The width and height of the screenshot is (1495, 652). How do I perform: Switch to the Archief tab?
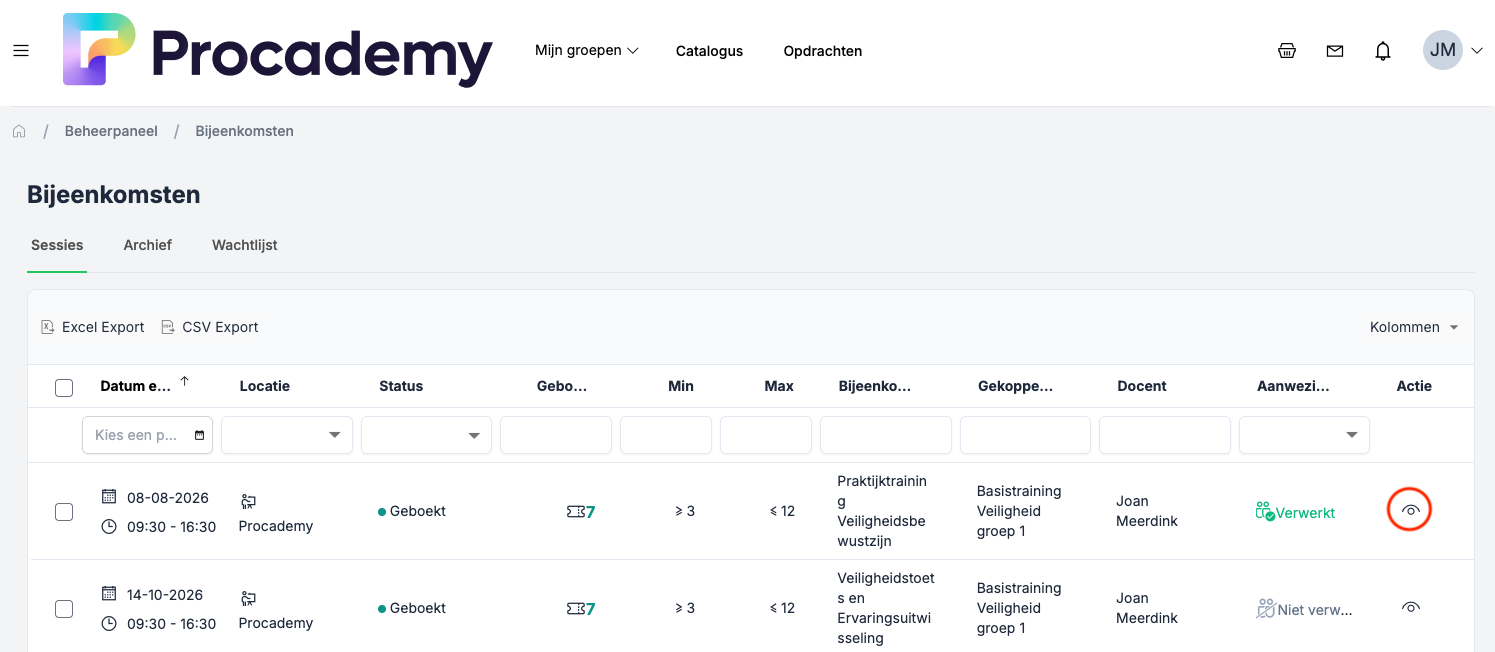click(148, 245)
